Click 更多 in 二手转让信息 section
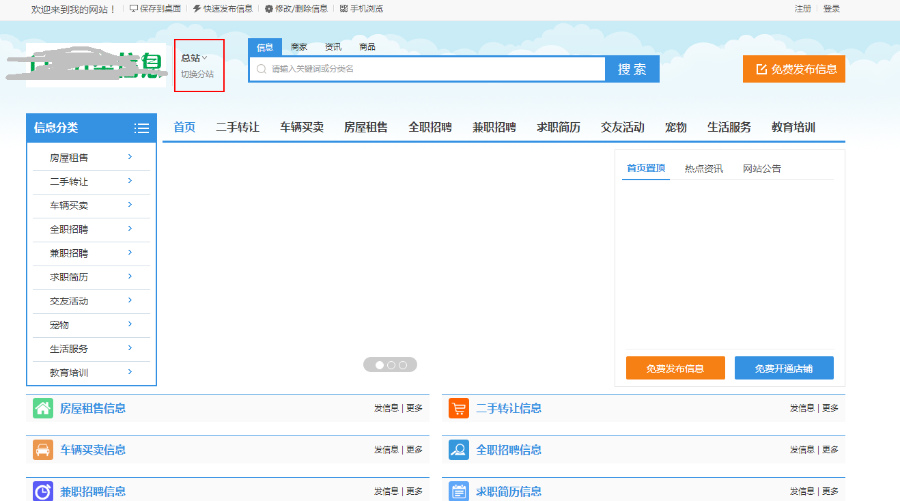This screenshot has width=900, height=501. point(830,408)
